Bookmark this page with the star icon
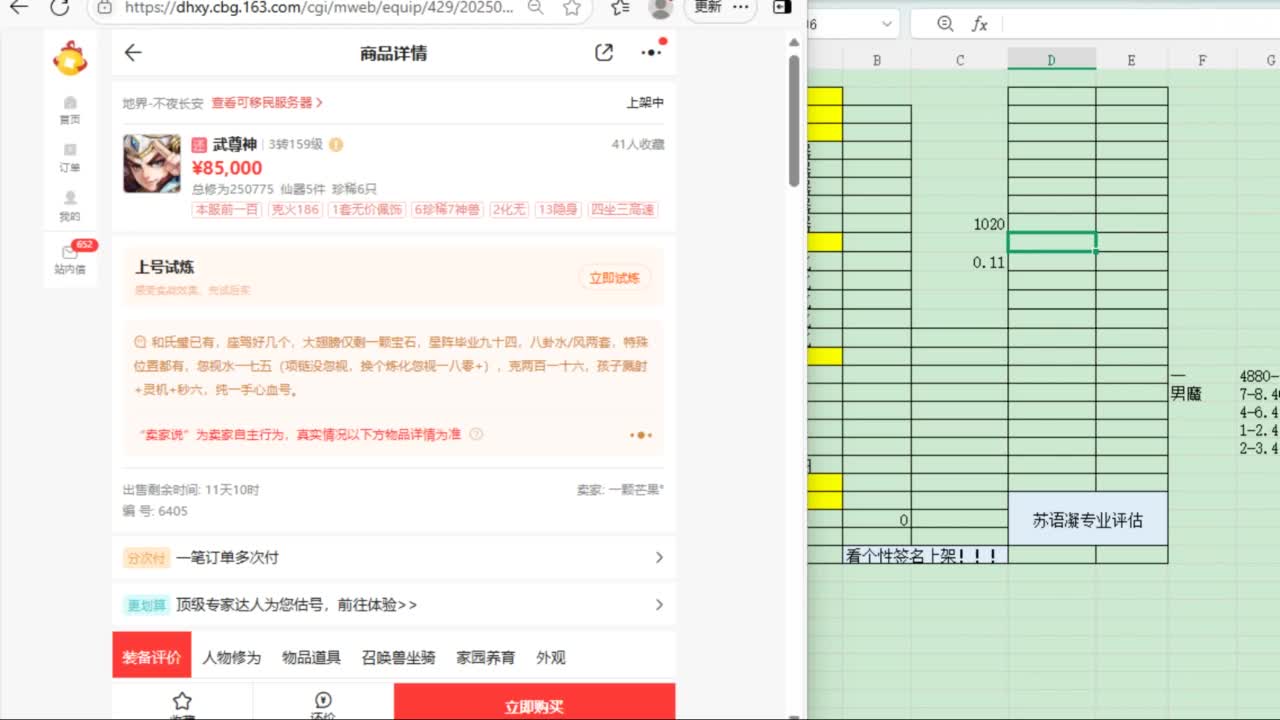This screenshot has width=1280, height=720. [571, 7]
